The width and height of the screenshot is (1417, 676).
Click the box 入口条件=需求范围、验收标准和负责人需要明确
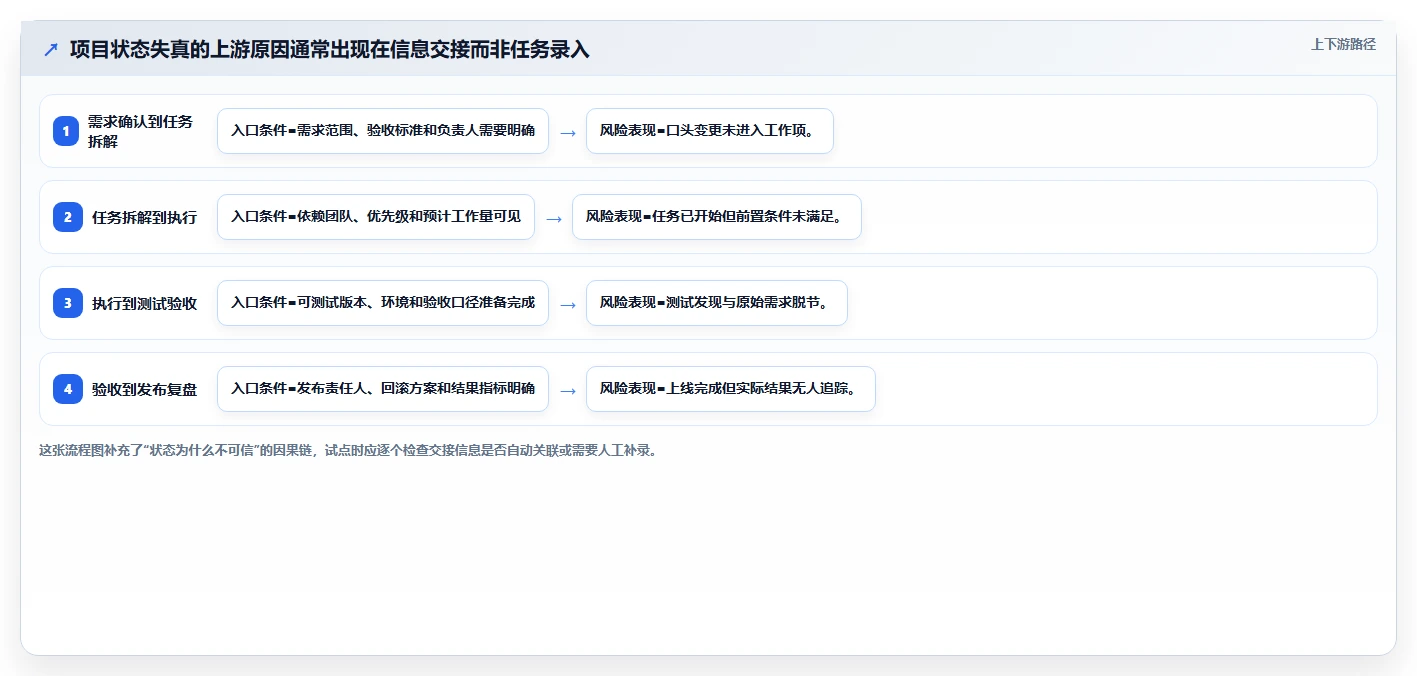coord(383,131)
